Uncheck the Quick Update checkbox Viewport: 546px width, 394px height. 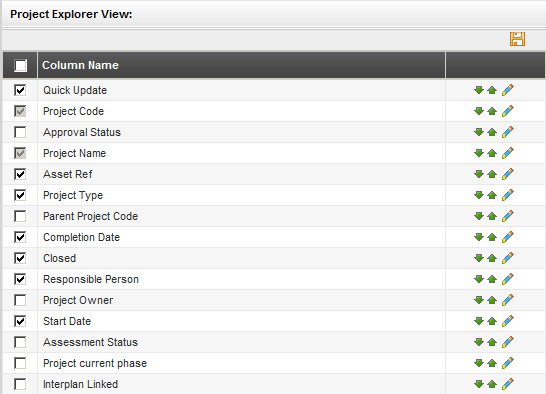pyautogui.click(x=20, y=90)
